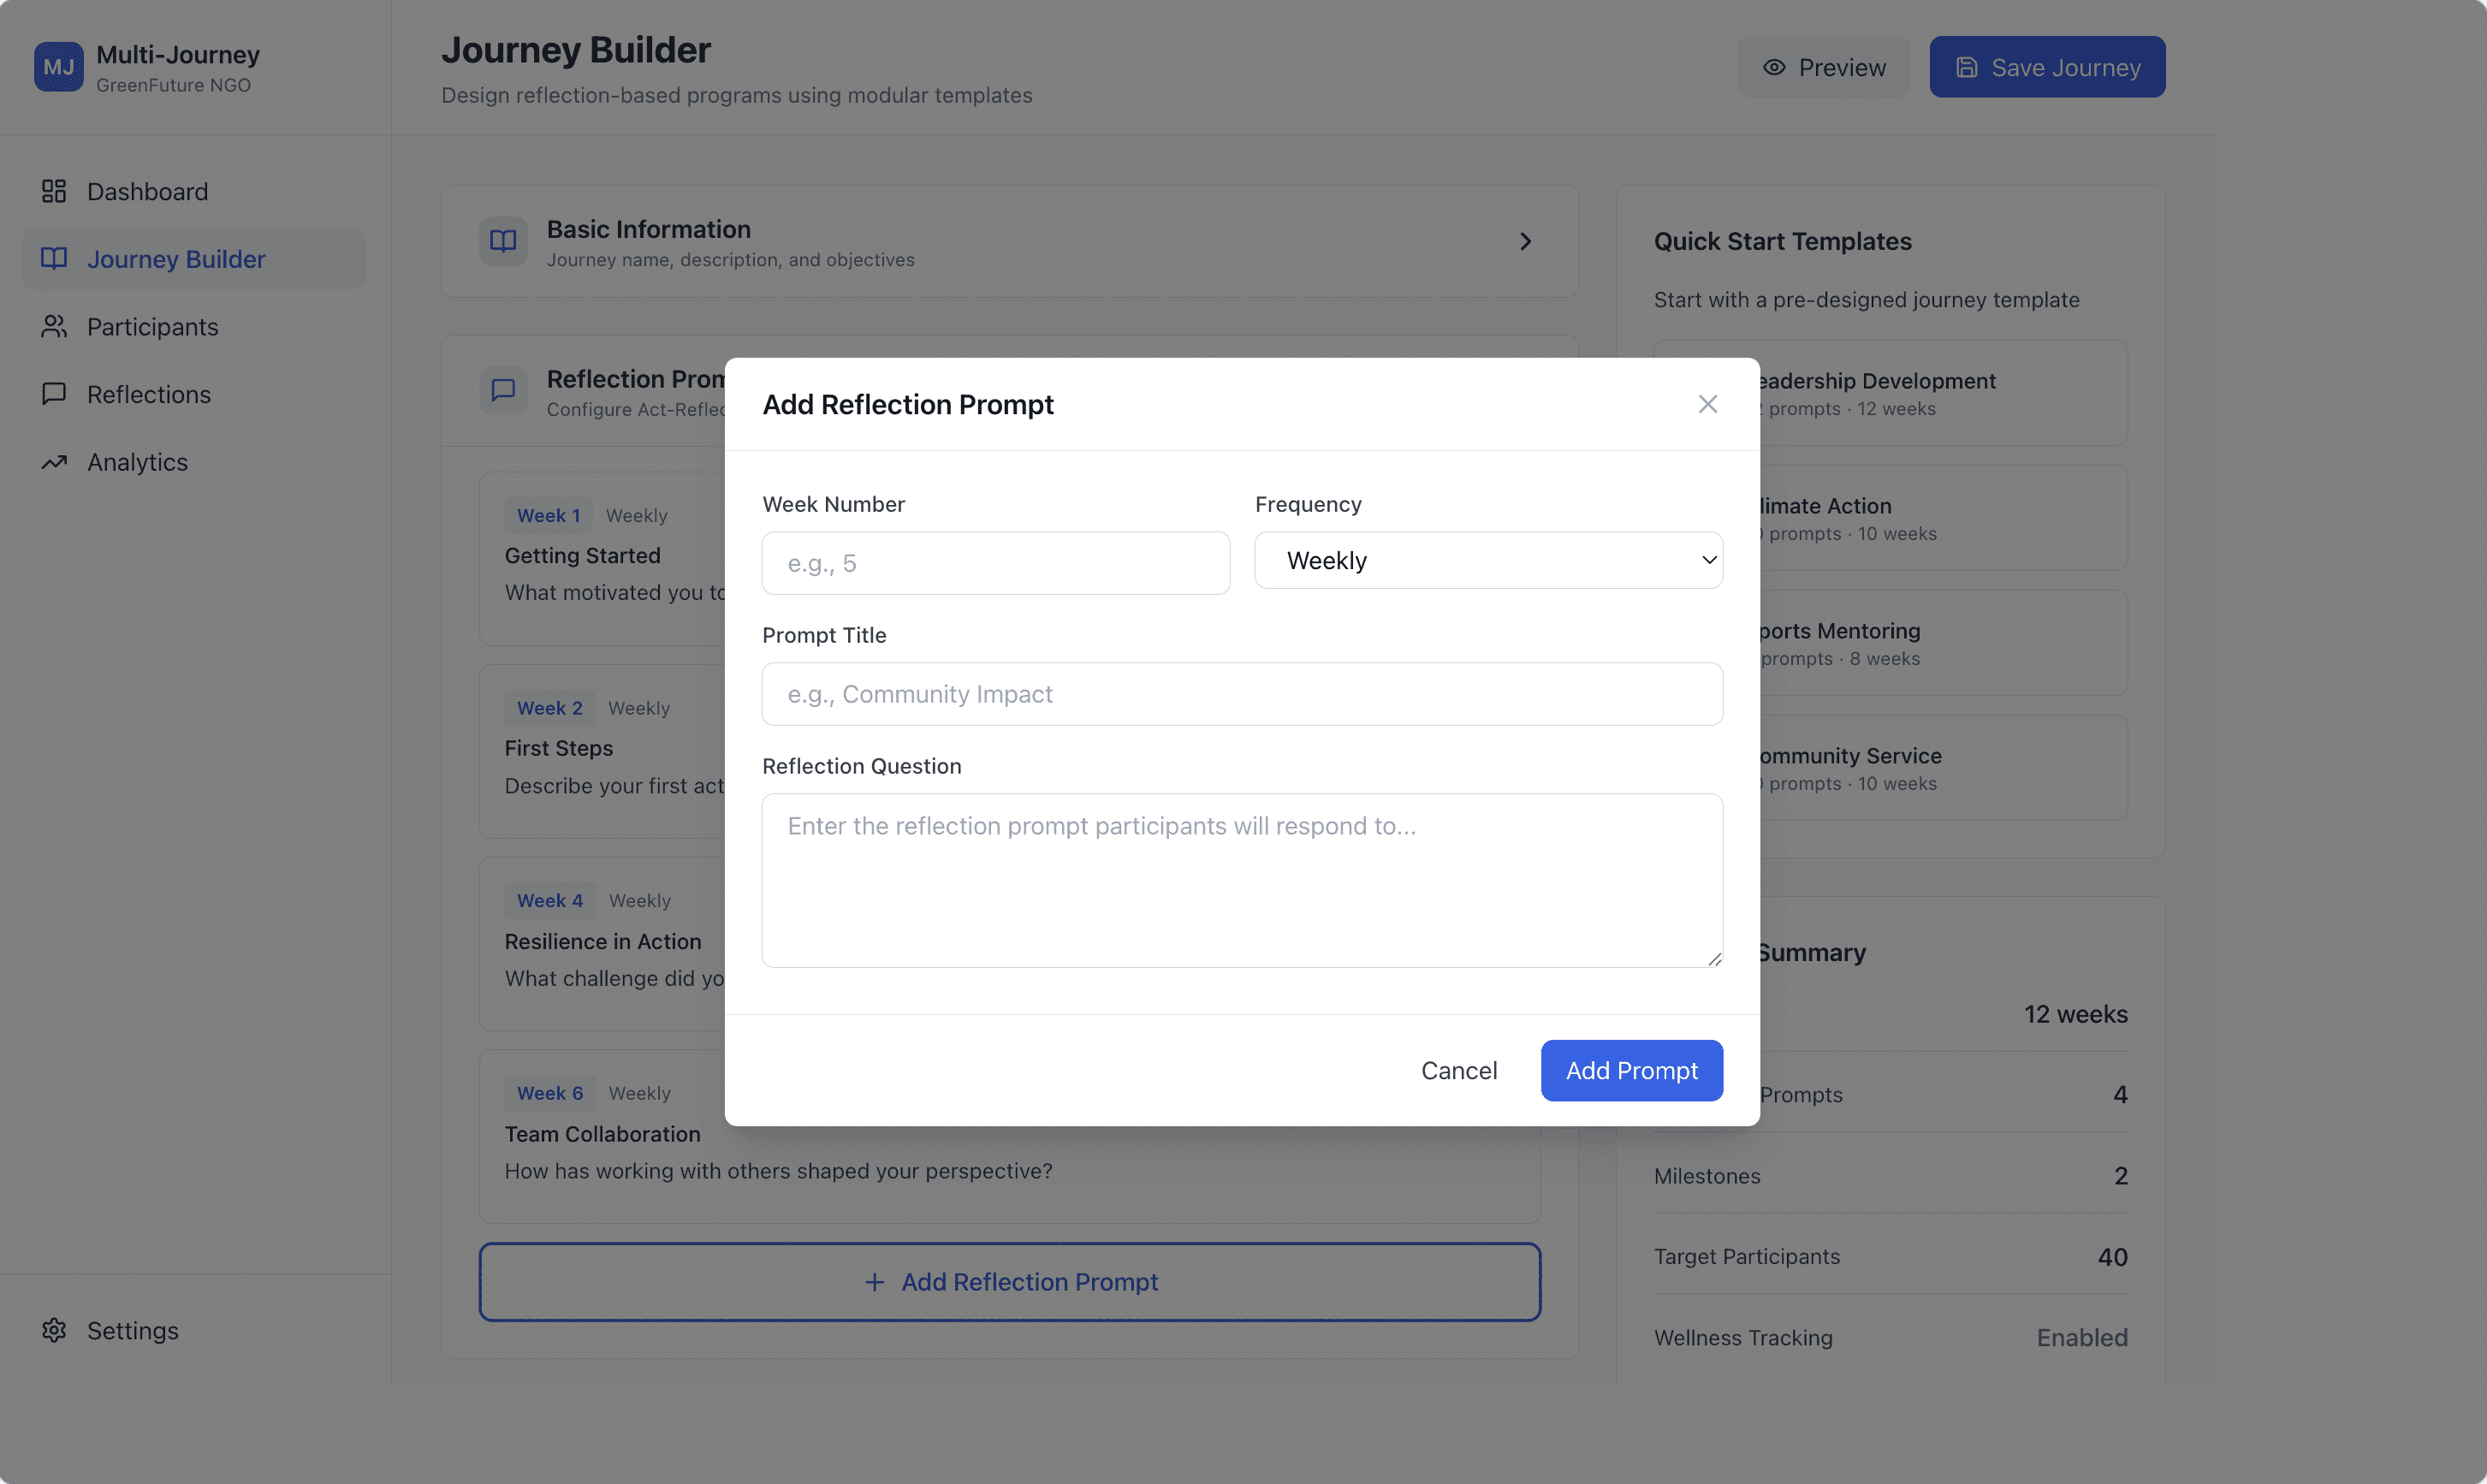Image resolution: width=2487 pixels, height=1484 pixels.
Task: Open the Frequency dropdown
Action: point(1488,561)
